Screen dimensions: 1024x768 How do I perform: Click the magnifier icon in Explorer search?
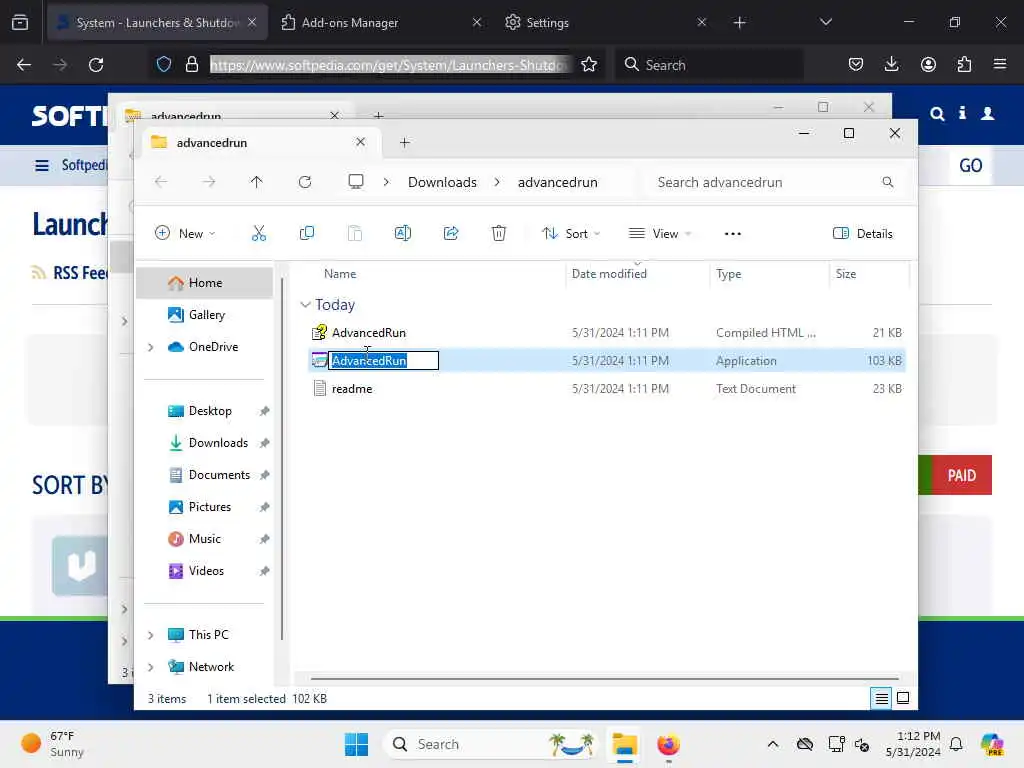pos(888,182)
